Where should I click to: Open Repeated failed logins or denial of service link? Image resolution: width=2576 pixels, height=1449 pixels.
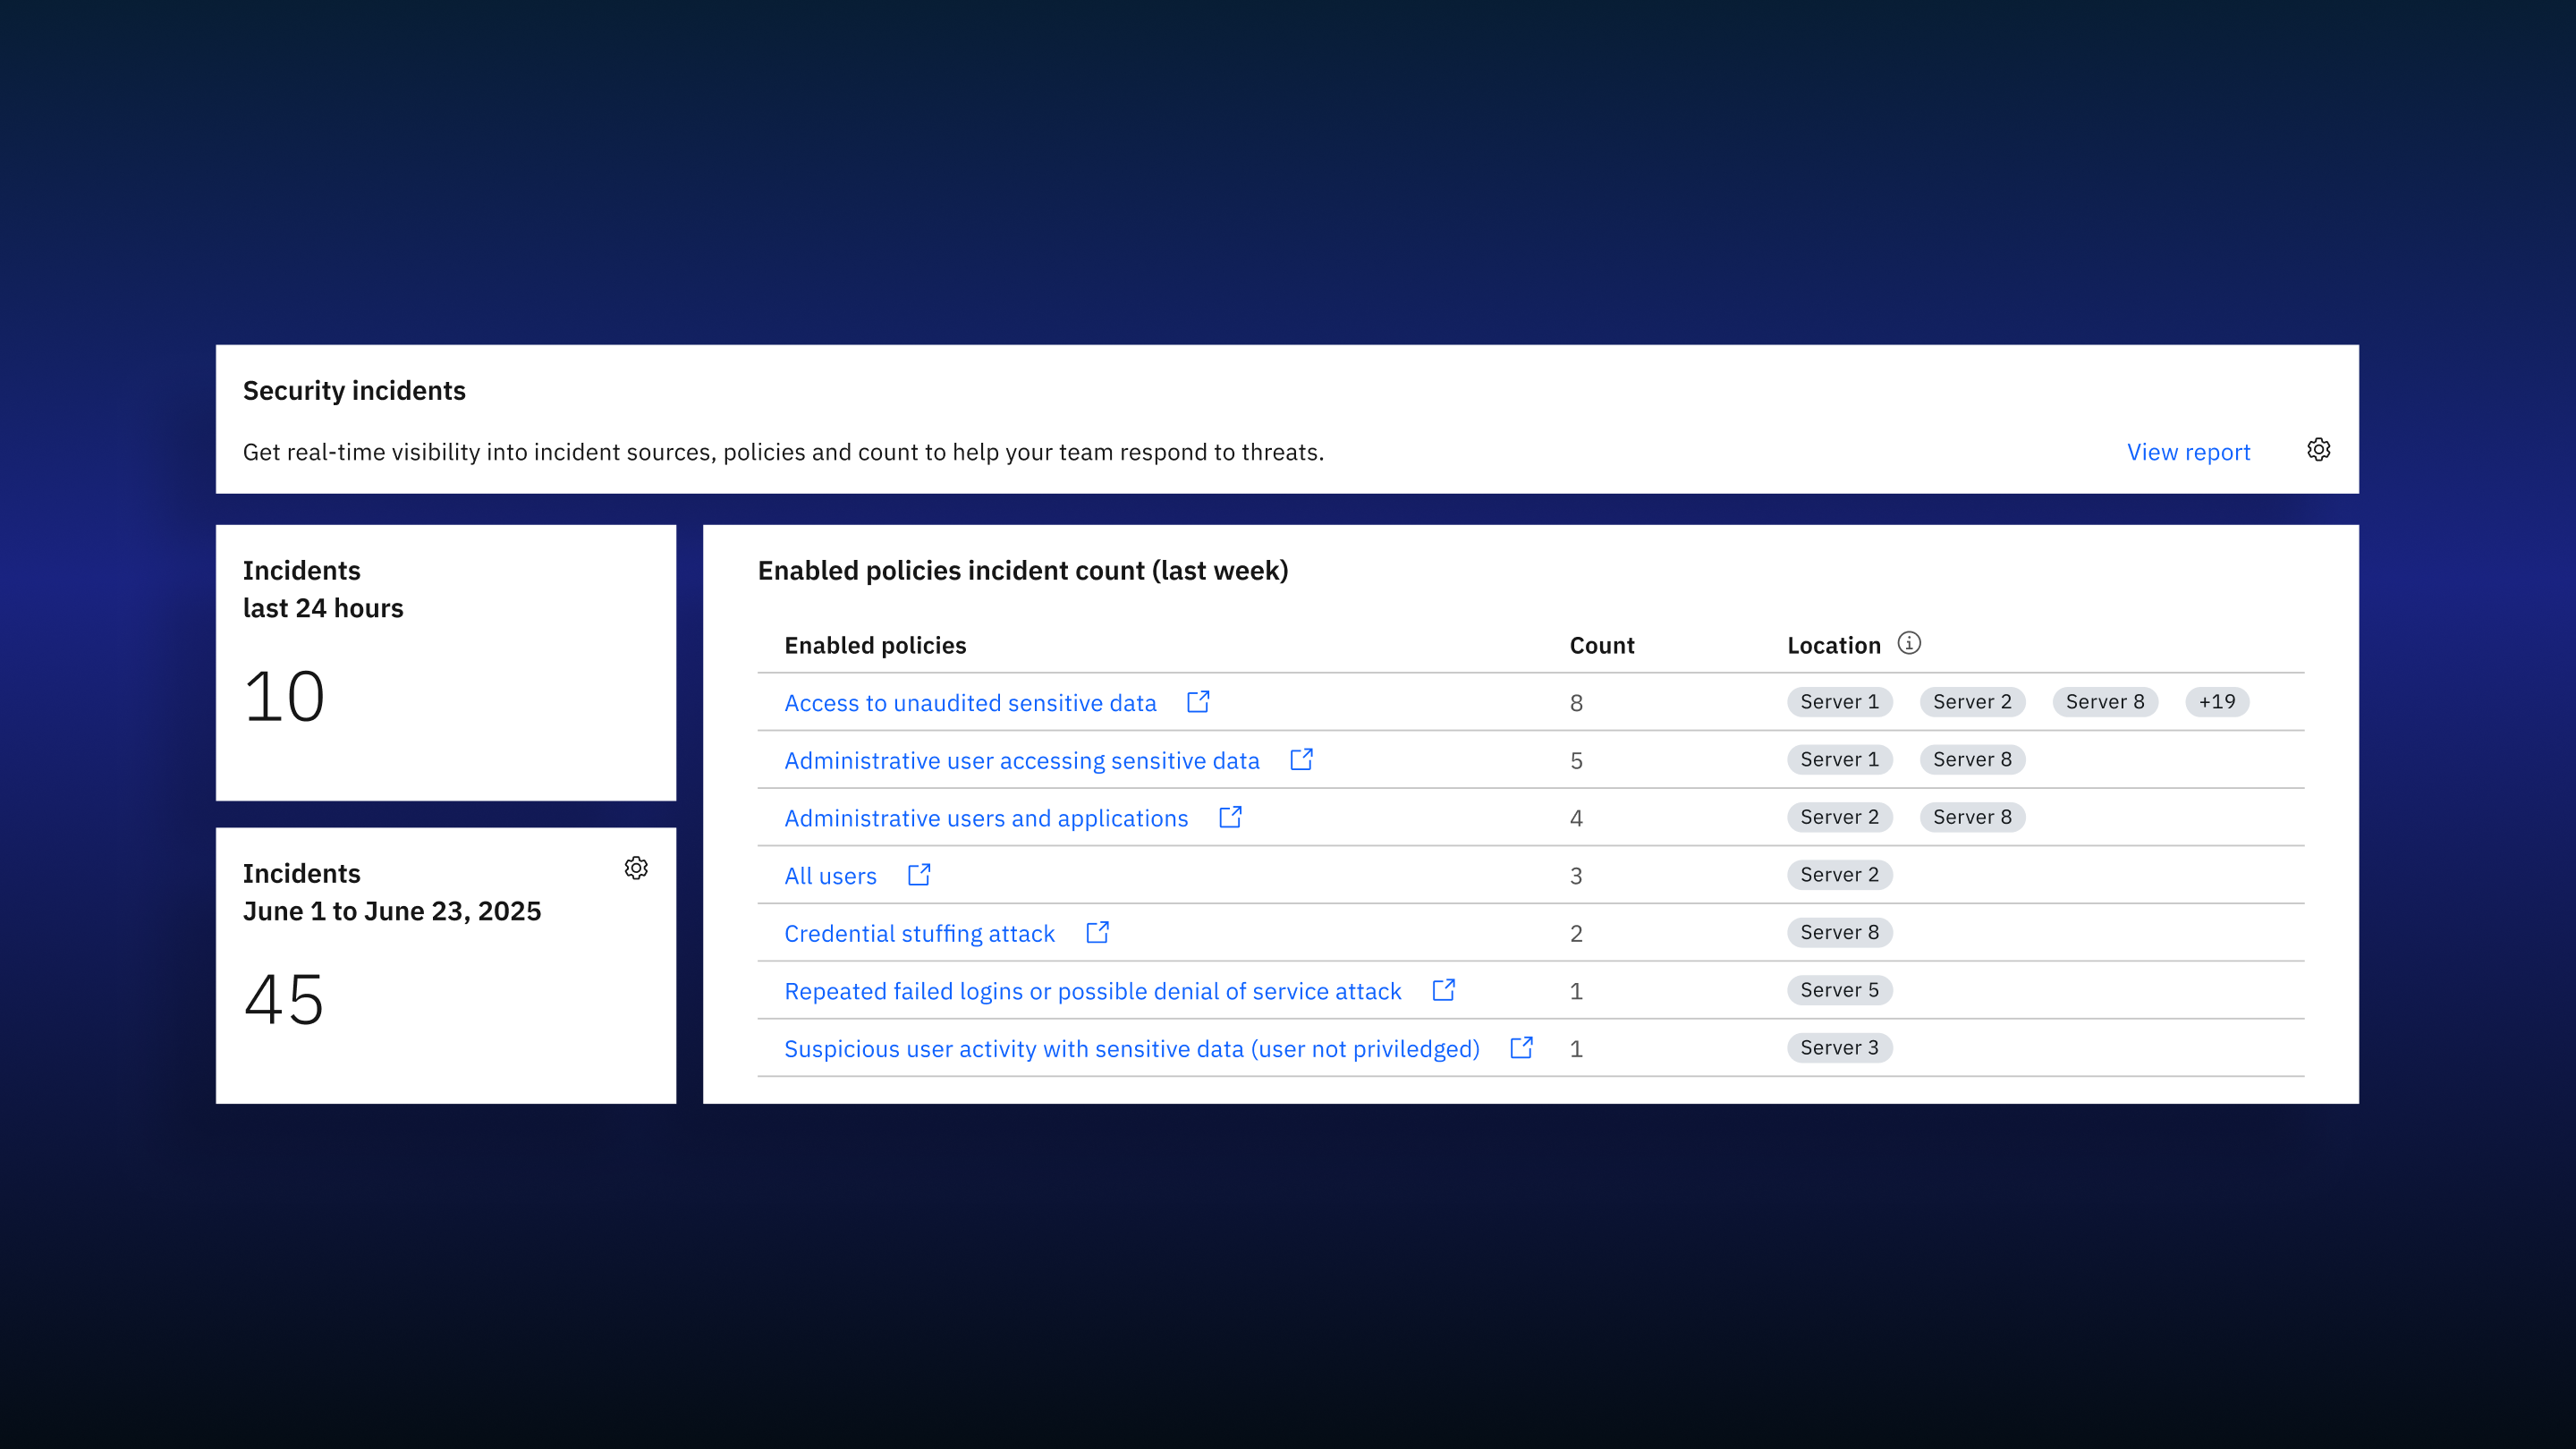click(x=1092, y=991)
